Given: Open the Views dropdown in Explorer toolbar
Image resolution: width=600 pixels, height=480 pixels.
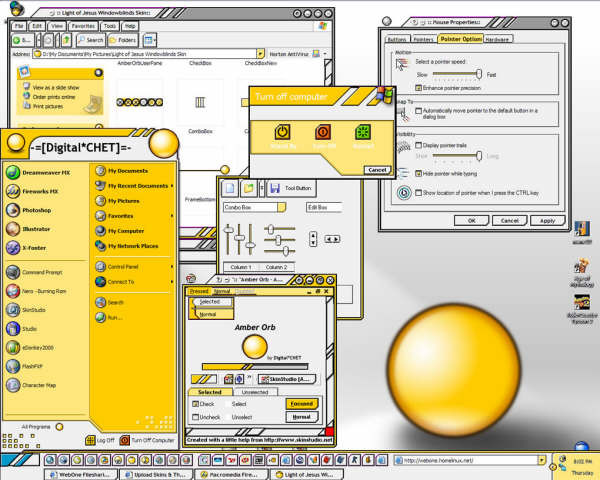Looking at the screenshot, I should pyautogui.click(x=150, y=40).
